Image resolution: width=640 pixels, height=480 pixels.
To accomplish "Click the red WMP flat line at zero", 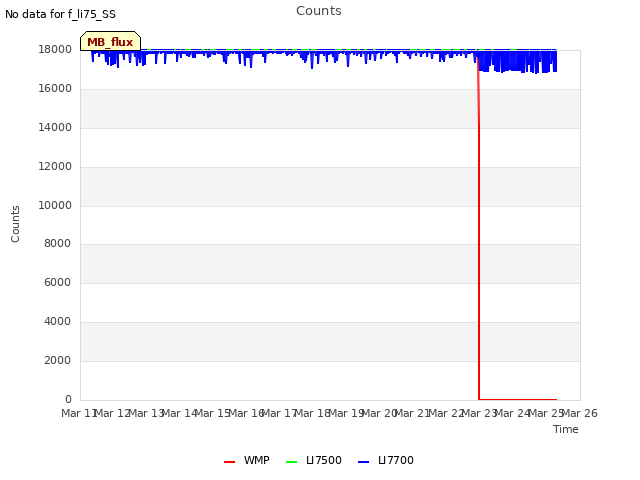I will tap(518, 399).
